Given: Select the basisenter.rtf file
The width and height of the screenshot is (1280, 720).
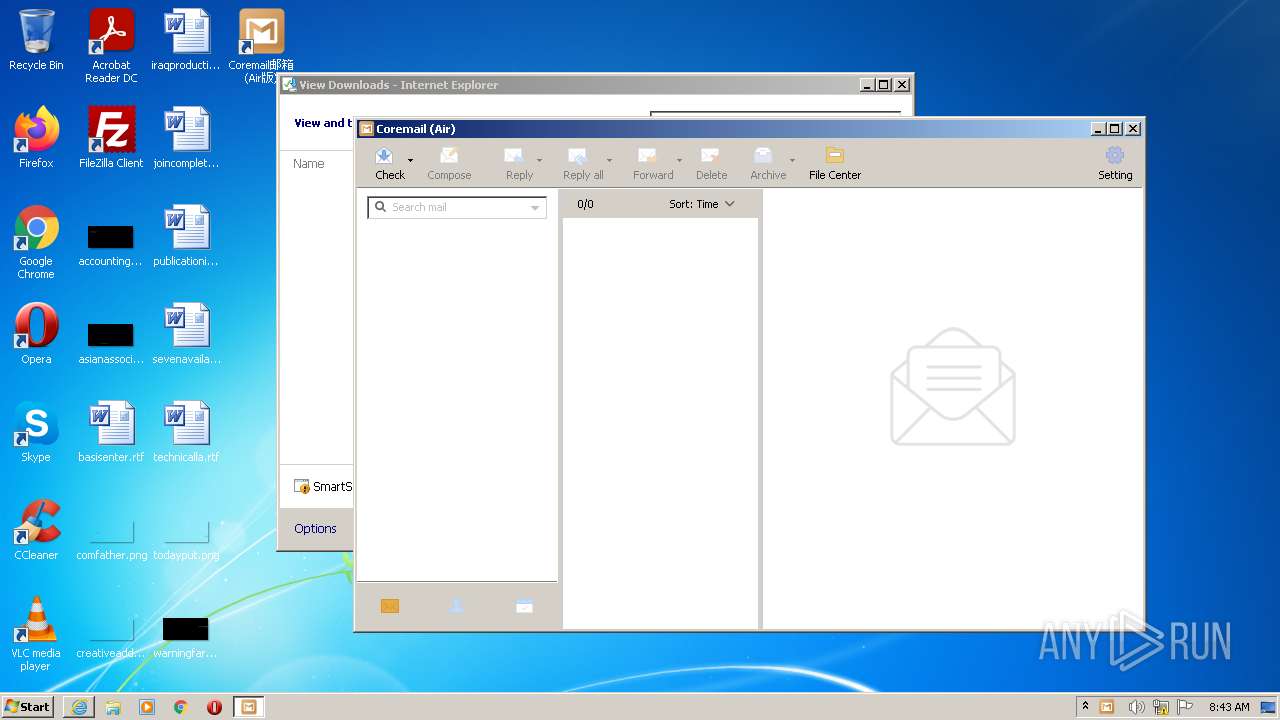Looking at the screenshot, I should [111, 433].
